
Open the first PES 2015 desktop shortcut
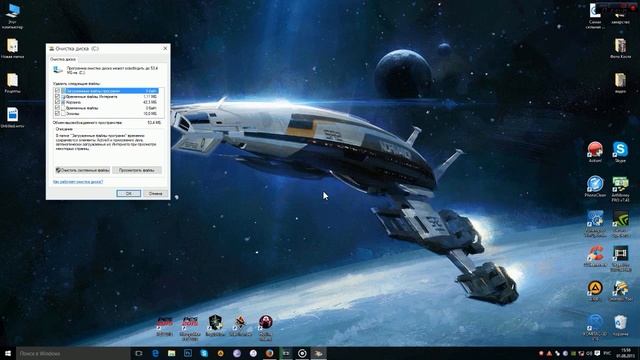tap(164, 326)
